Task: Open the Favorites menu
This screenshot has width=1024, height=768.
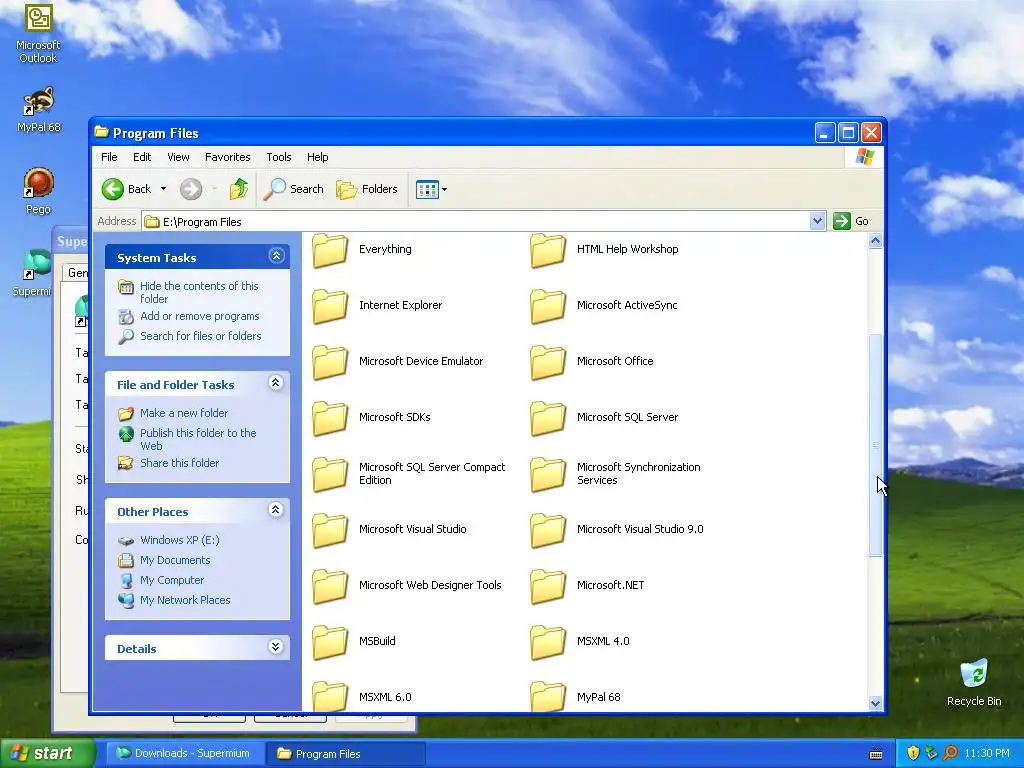Action: (227, 157)
